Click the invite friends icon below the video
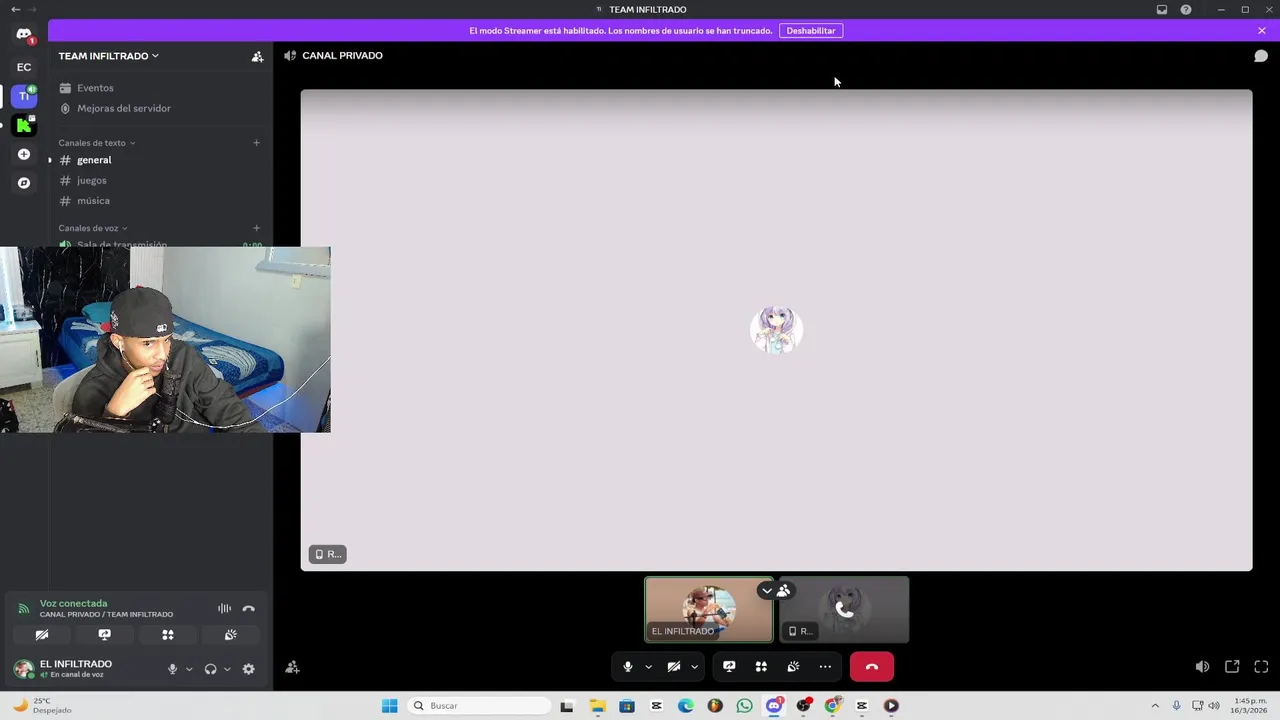Viewport: 1280px width, 720px height. [292, 667]
